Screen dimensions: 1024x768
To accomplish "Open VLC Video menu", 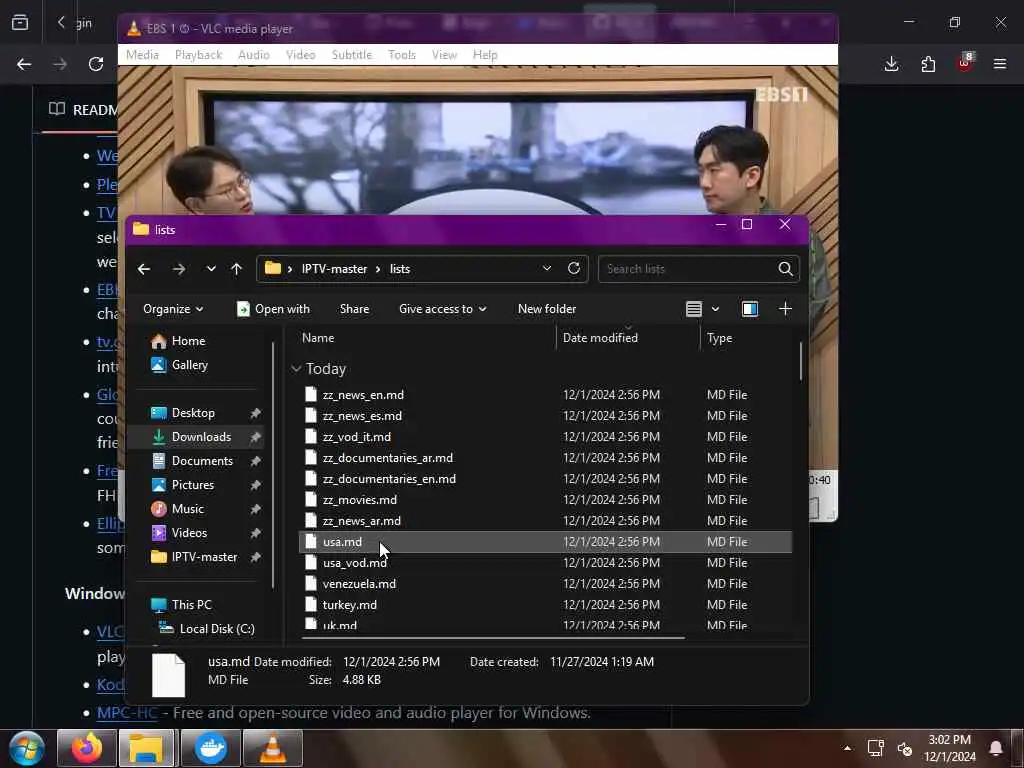I will (300, 55).
